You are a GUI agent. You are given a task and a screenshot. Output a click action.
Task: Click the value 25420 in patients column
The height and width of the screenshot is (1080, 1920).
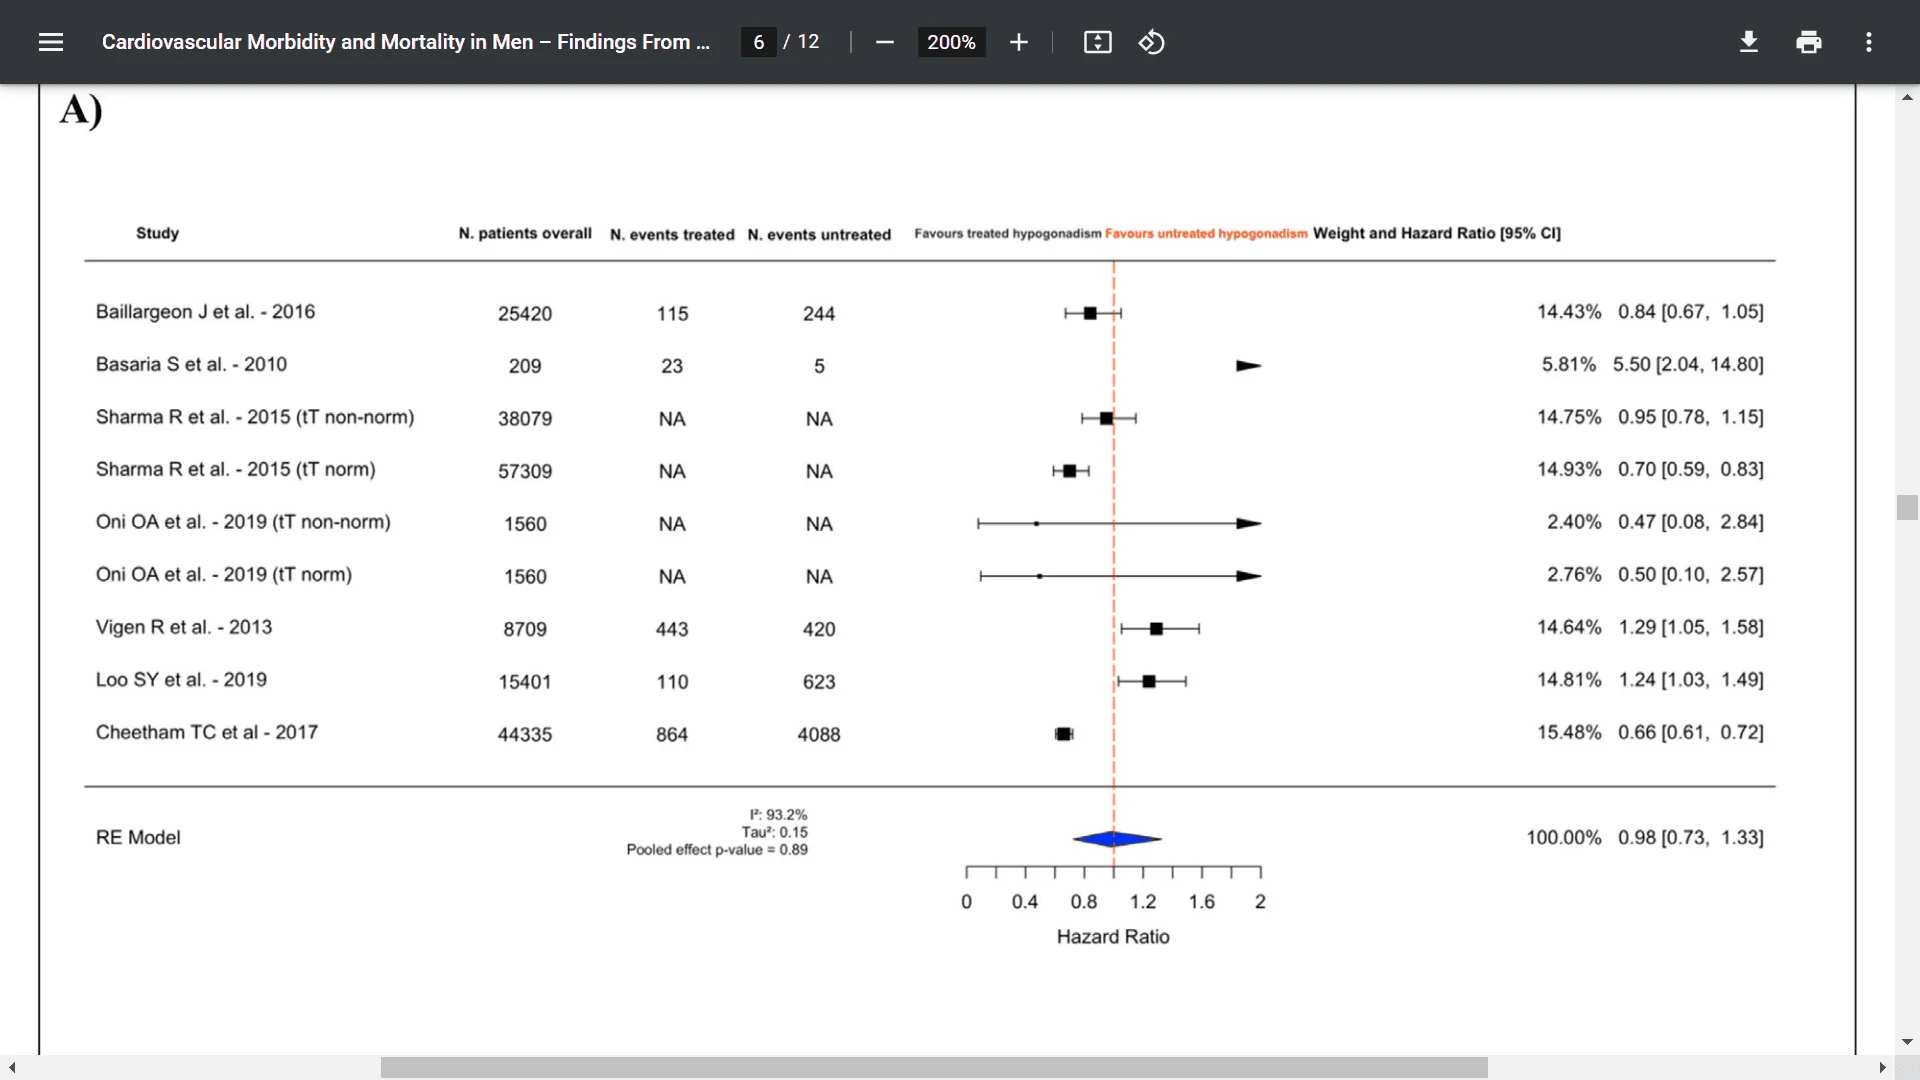[x=525, y=314]
